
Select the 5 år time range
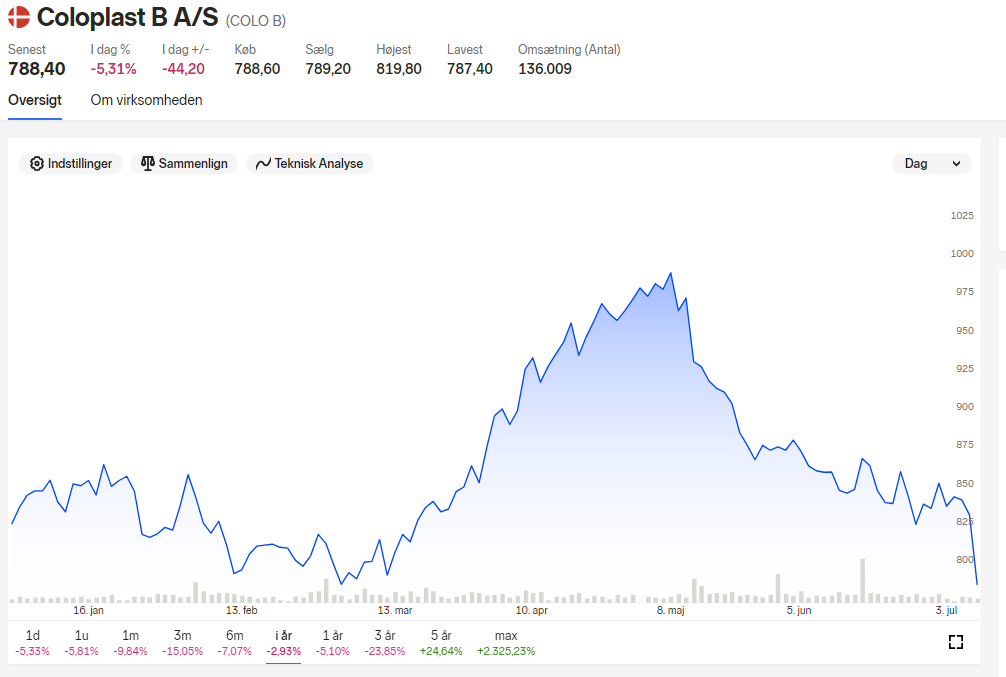[x=441, y=643]
